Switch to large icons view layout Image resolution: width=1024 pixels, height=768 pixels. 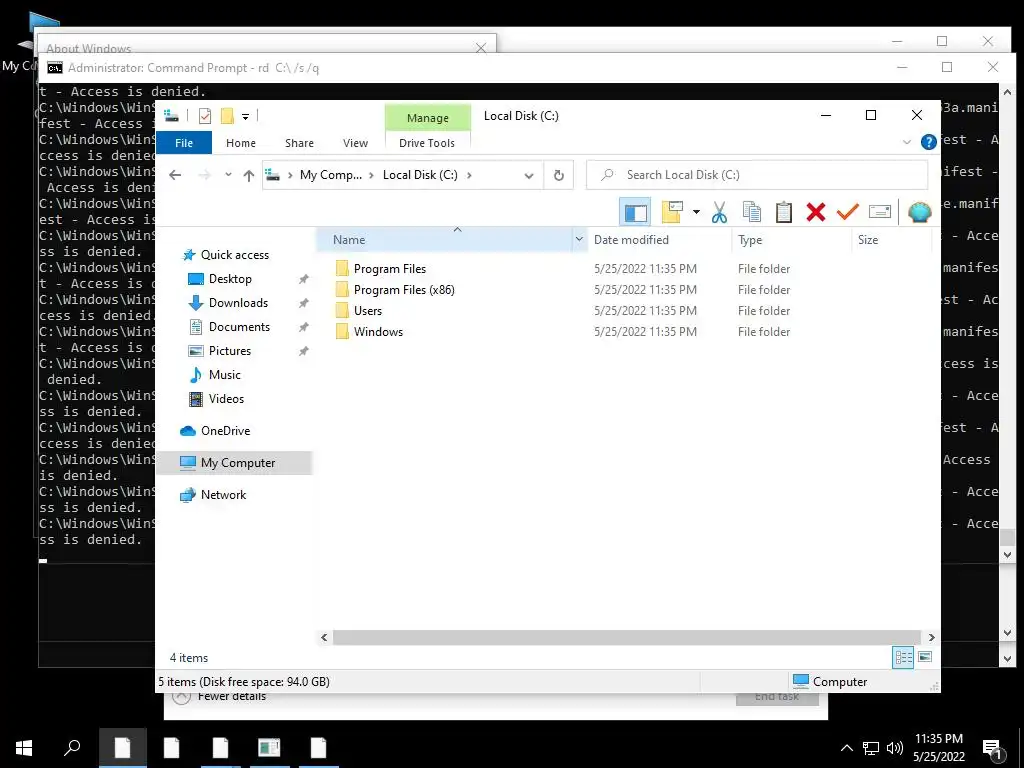tap(925, 657)
